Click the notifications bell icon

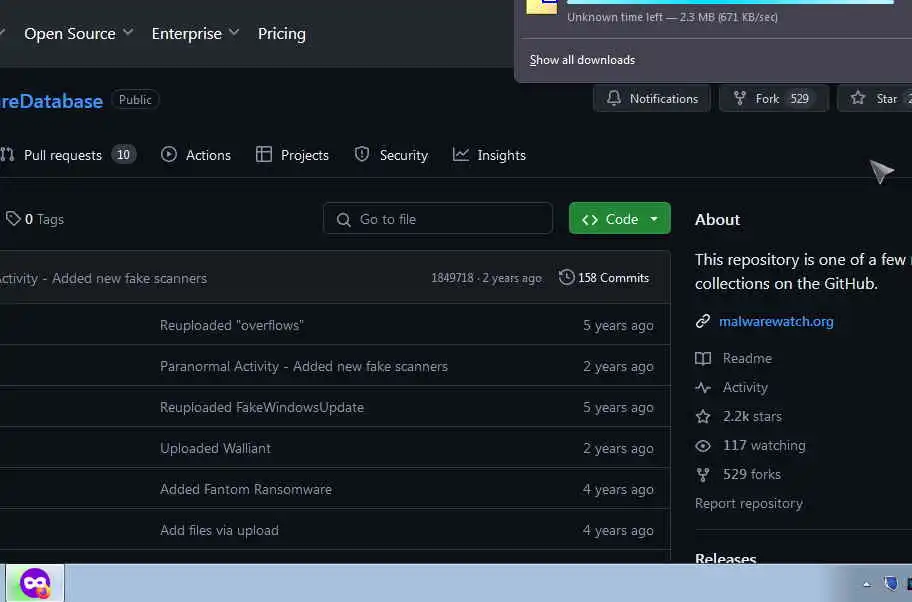614,98
